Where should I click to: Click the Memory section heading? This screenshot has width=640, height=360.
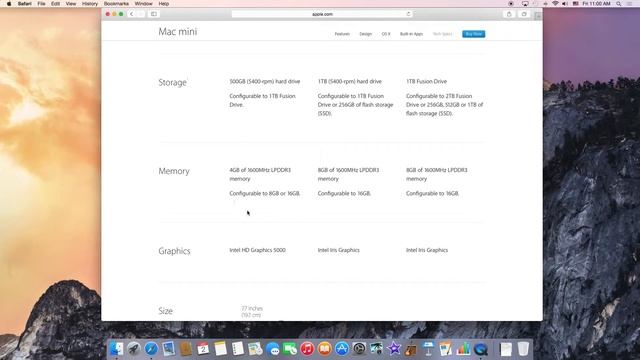click(x=174, y=171)
